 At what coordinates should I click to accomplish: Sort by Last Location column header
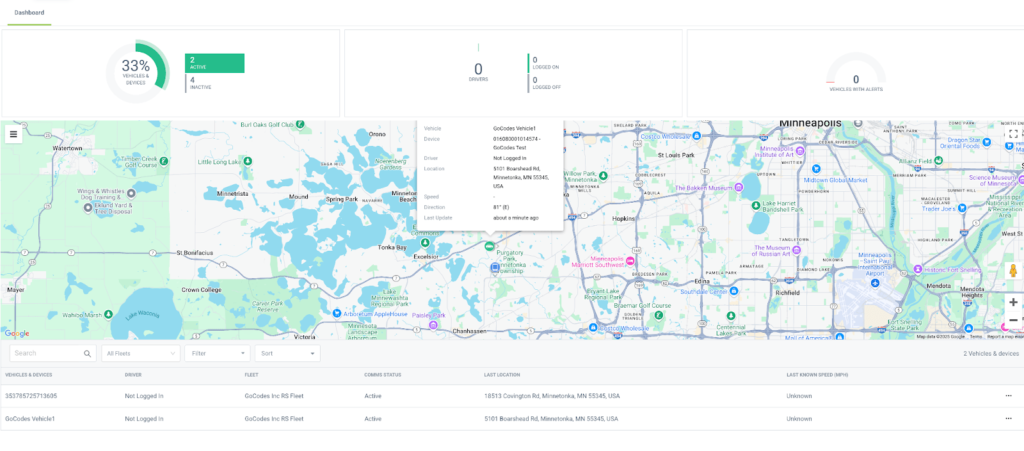pos(502,375)
